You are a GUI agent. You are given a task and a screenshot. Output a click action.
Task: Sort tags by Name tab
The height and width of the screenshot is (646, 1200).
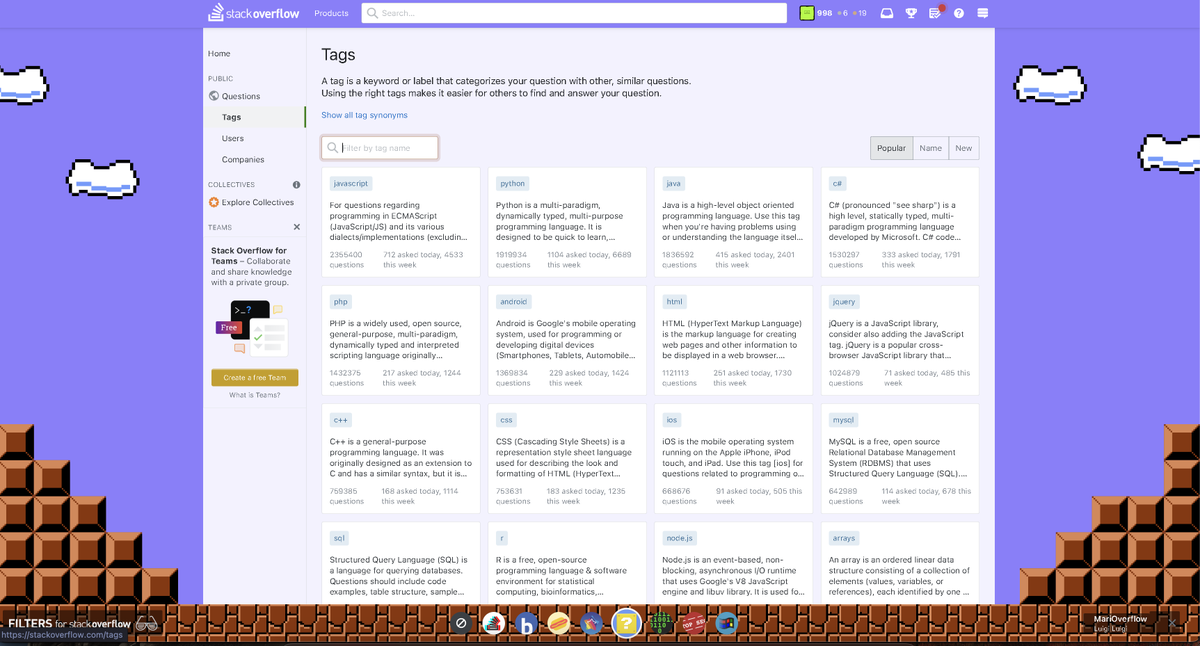coord(931,148)
